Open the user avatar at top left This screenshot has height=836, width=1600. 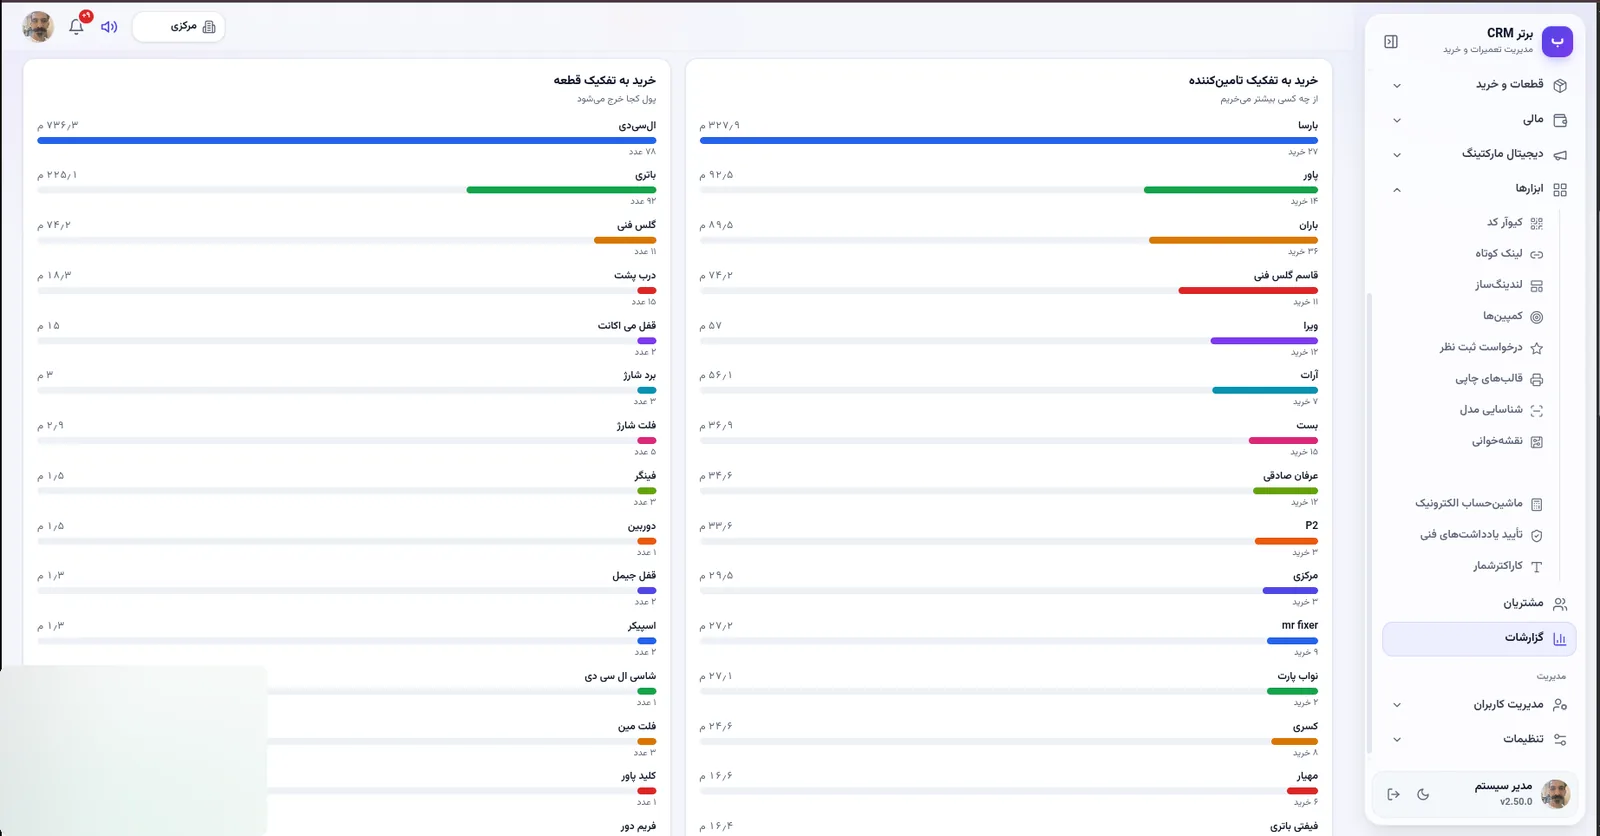tap(38, 27)
